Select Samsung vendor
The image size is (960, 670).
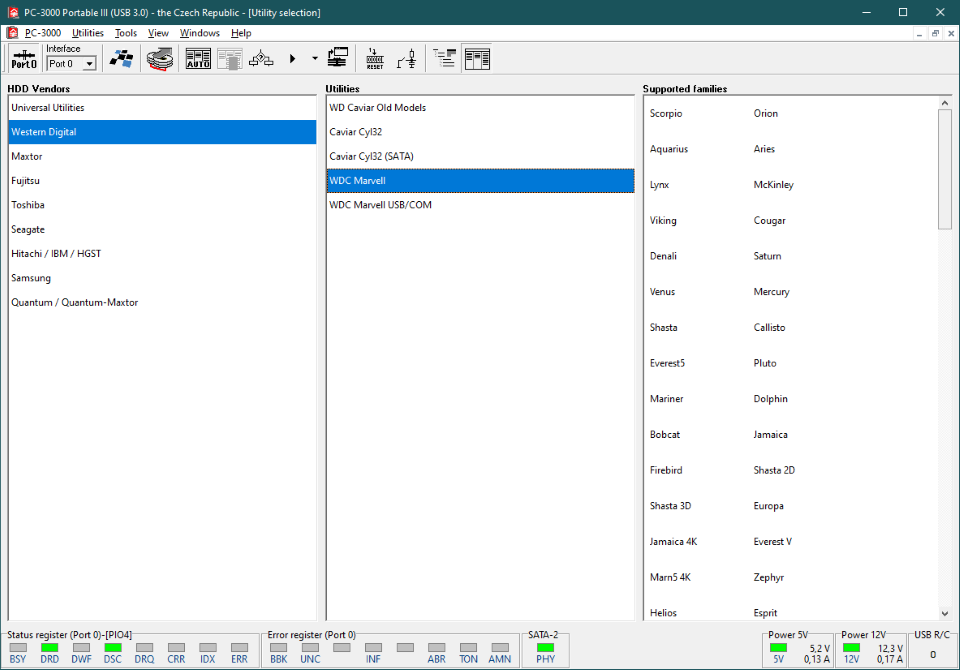[162, 278]
